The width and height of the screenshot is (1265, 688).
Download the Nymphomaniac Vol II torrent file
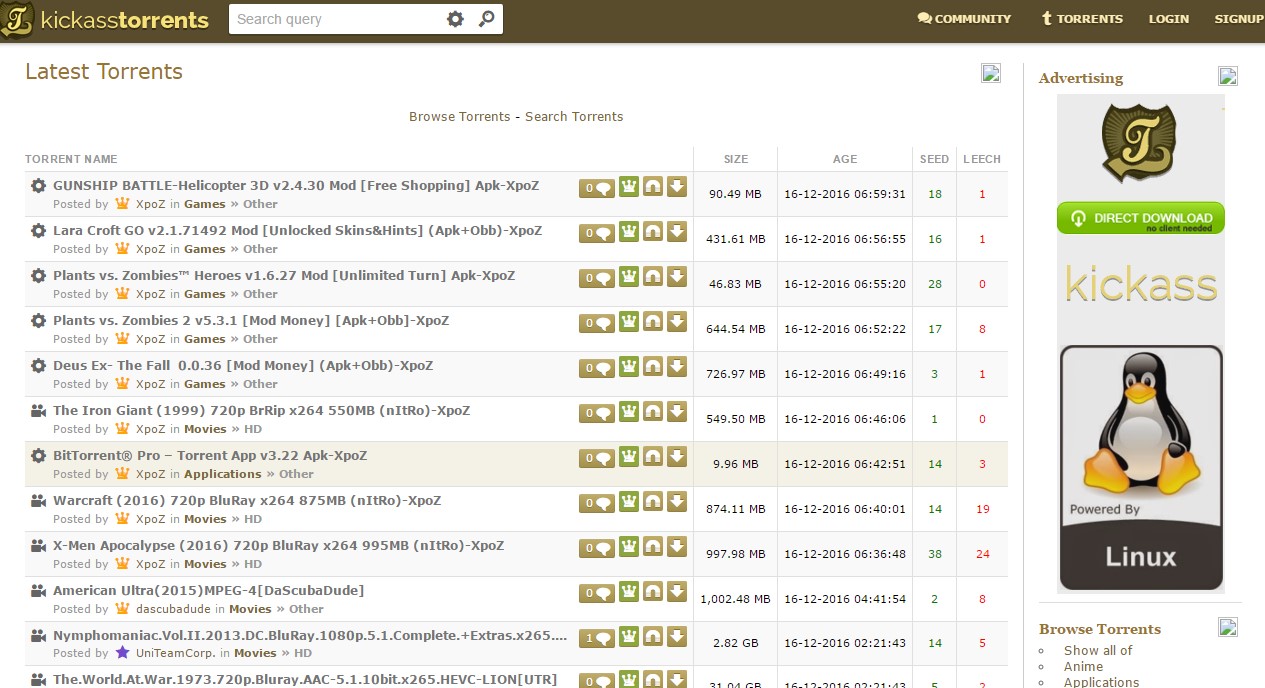pos(677,636)
